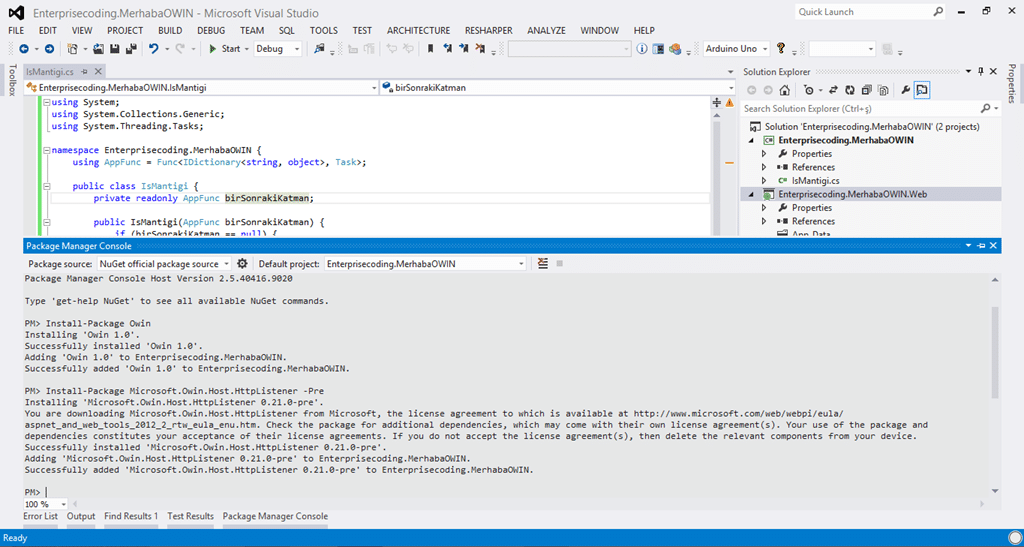Switch to the Test Results tab
The image size is (1024, 547).
(x=191, y=516)
